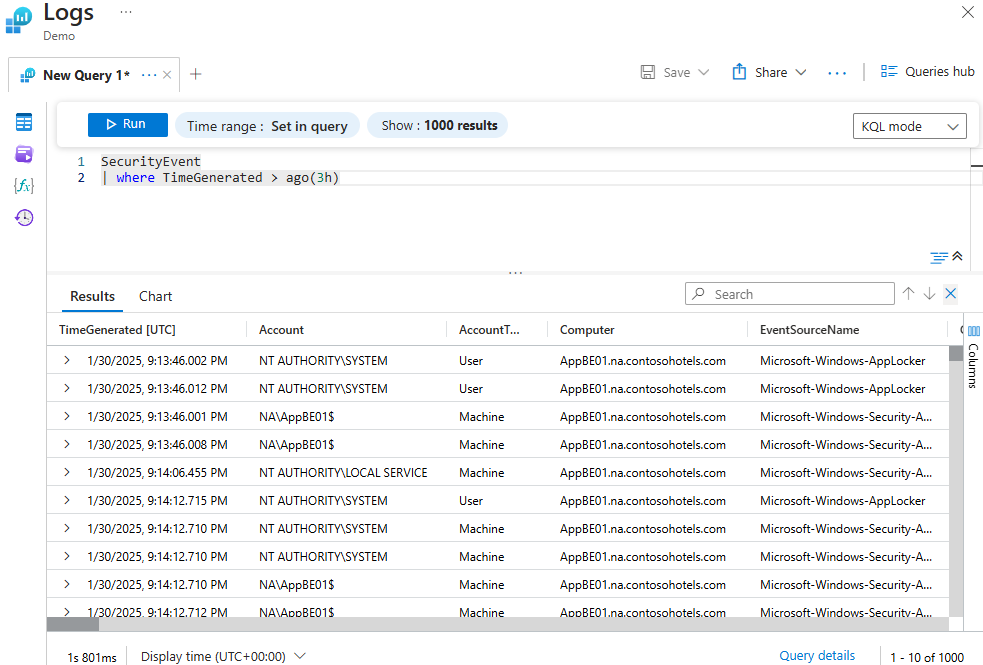Go to next search match arrow
The image size is (983, 665).
click(x=930, y=293)
